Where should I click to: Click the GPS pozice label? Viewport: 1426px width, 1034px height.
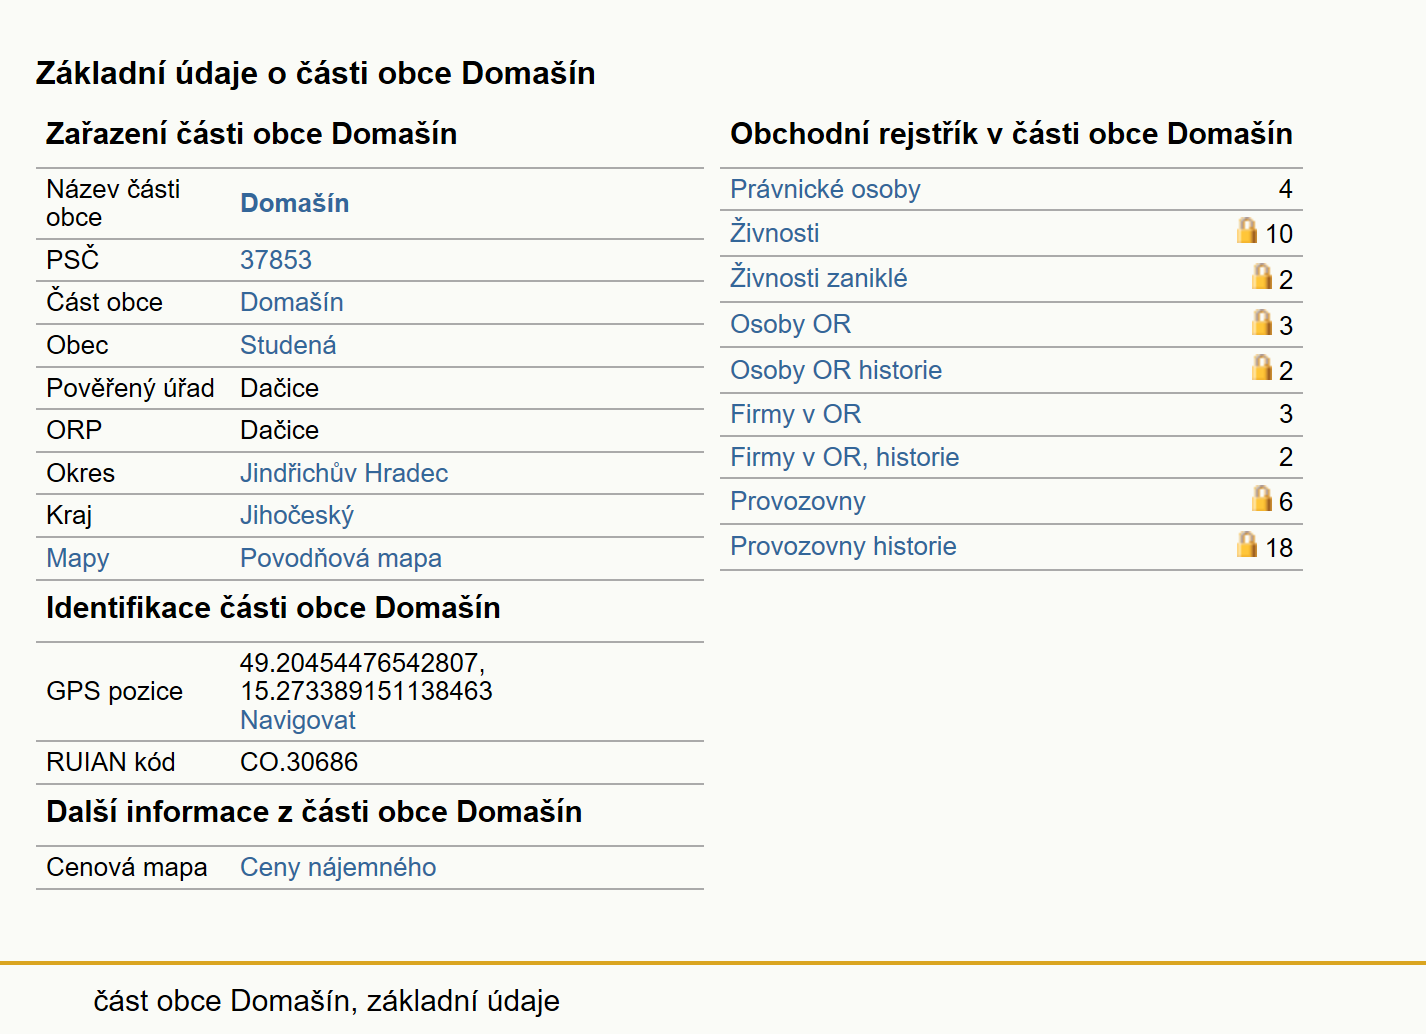pos(115,691)
